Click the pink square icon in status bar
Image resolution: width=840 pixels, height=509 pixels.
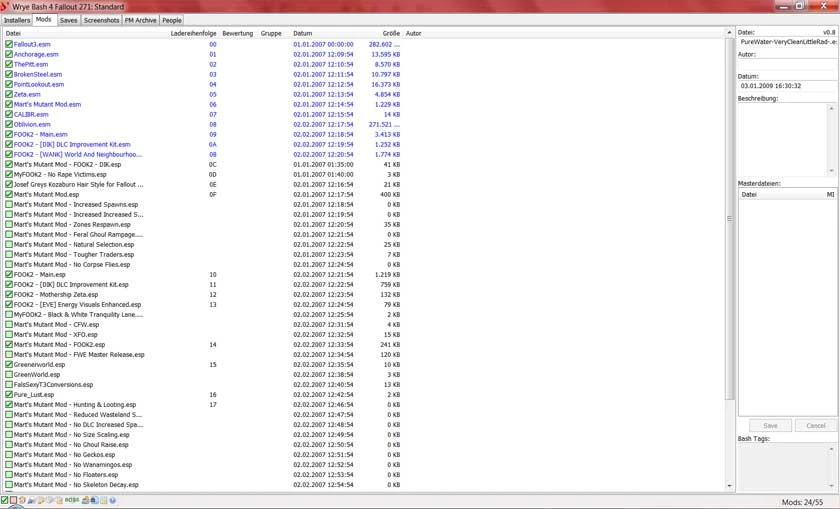tap(13, 500)
